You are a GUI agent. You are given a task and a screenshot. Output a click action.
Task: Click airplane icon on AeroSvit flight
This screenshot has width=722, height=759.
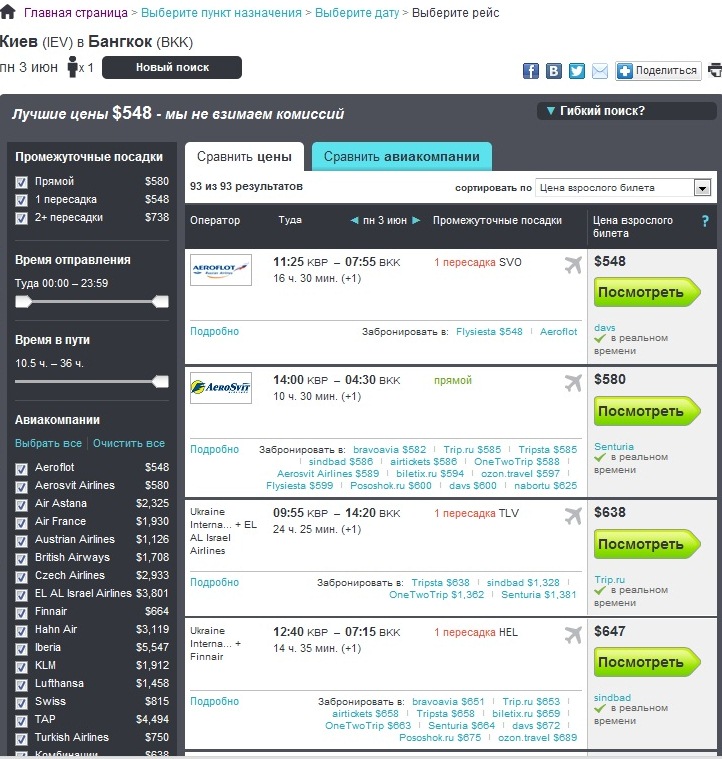(573, 383)
